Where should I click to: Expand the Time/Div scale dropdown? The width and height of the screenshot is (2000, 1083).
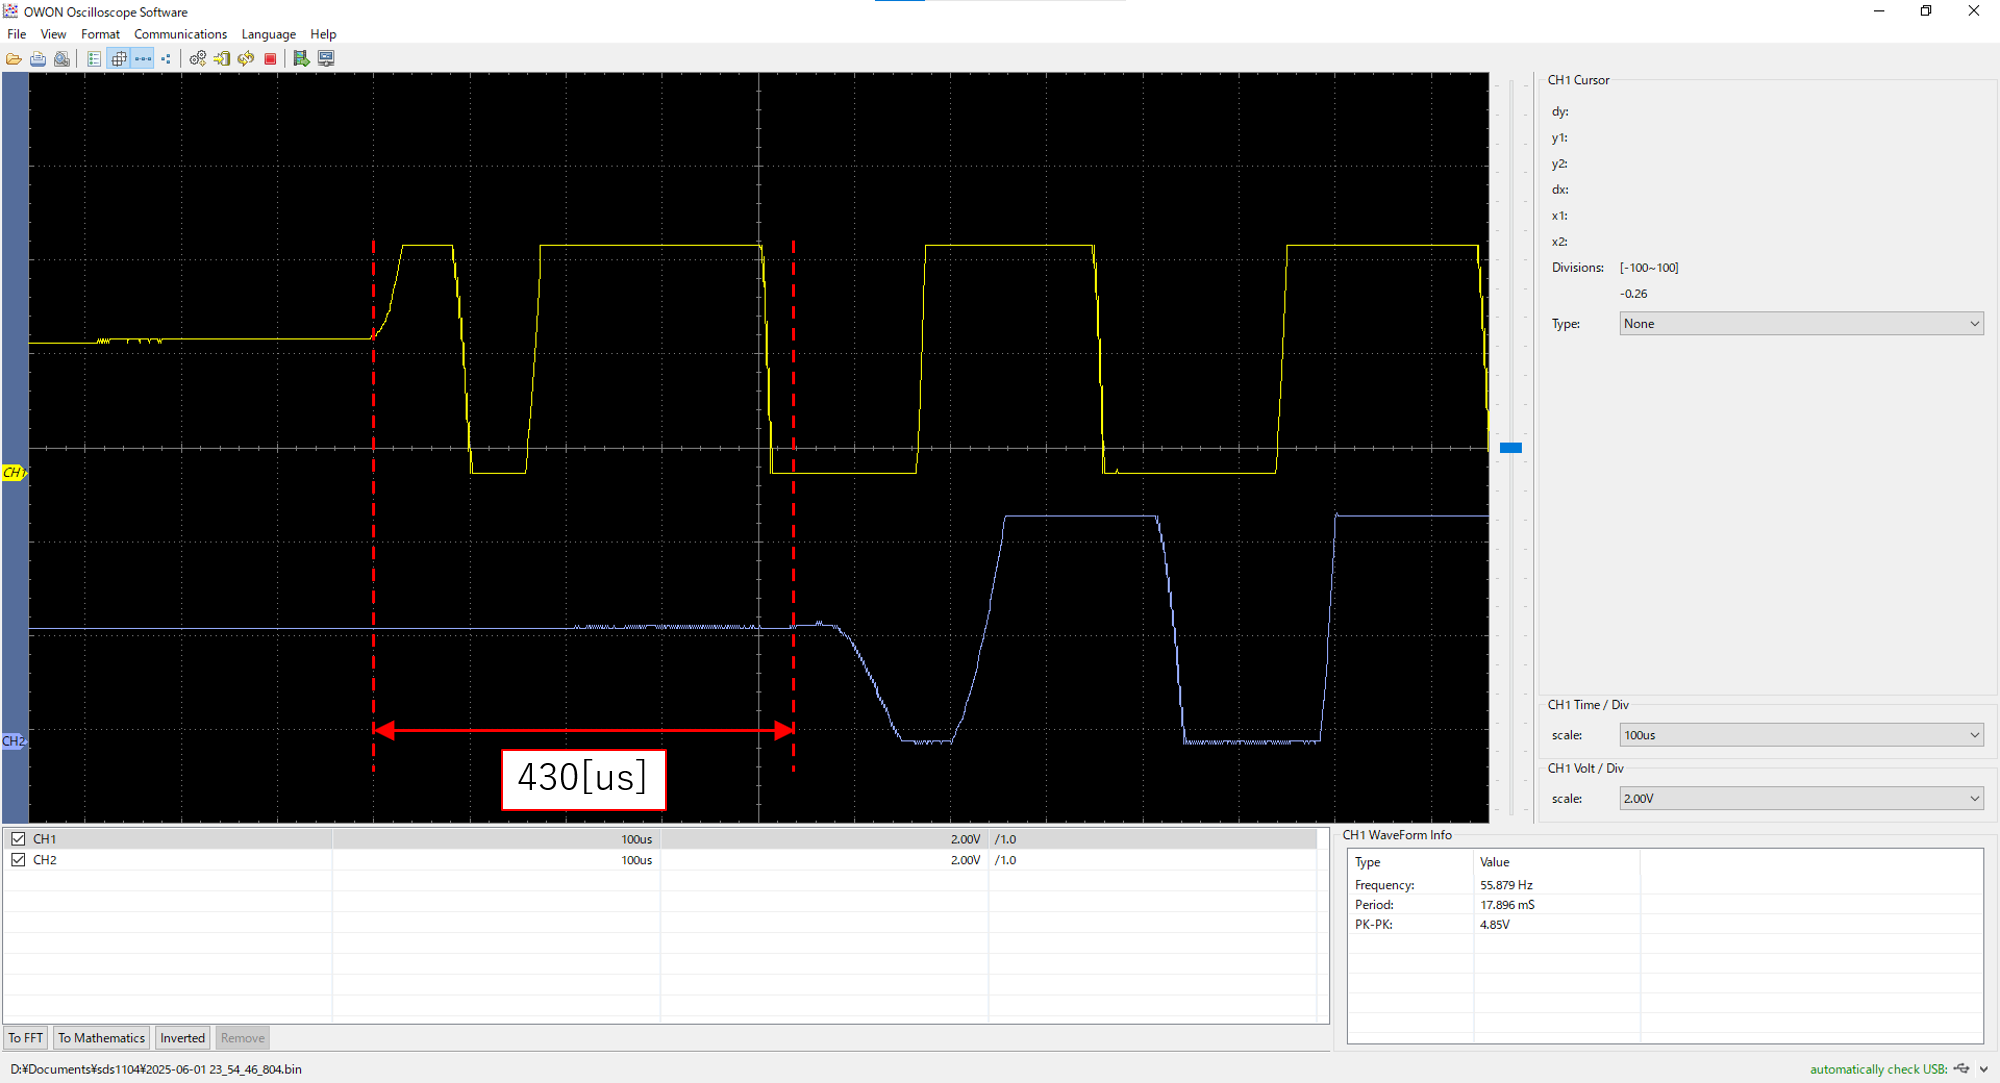tap(1801, 735)
